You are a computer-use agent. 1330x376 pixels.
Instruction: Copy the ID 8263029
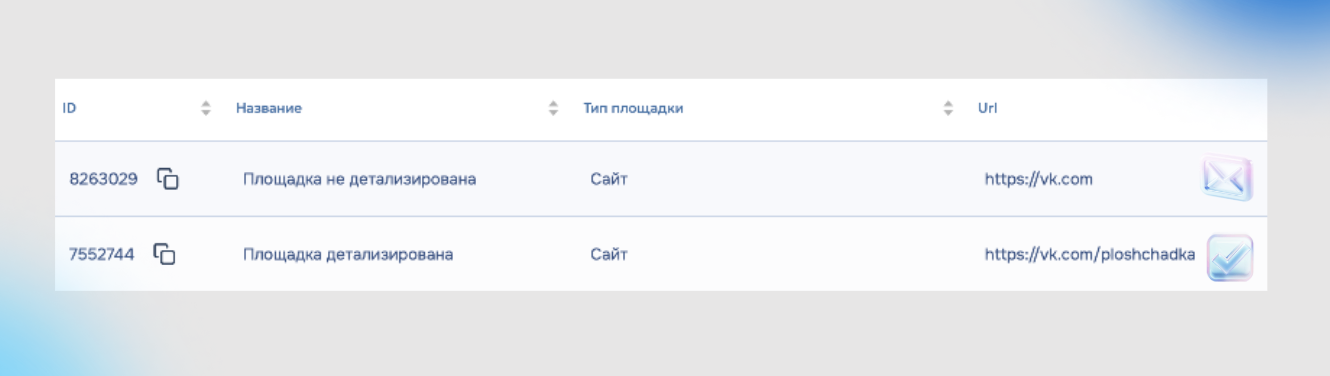(x=168, y=179)
